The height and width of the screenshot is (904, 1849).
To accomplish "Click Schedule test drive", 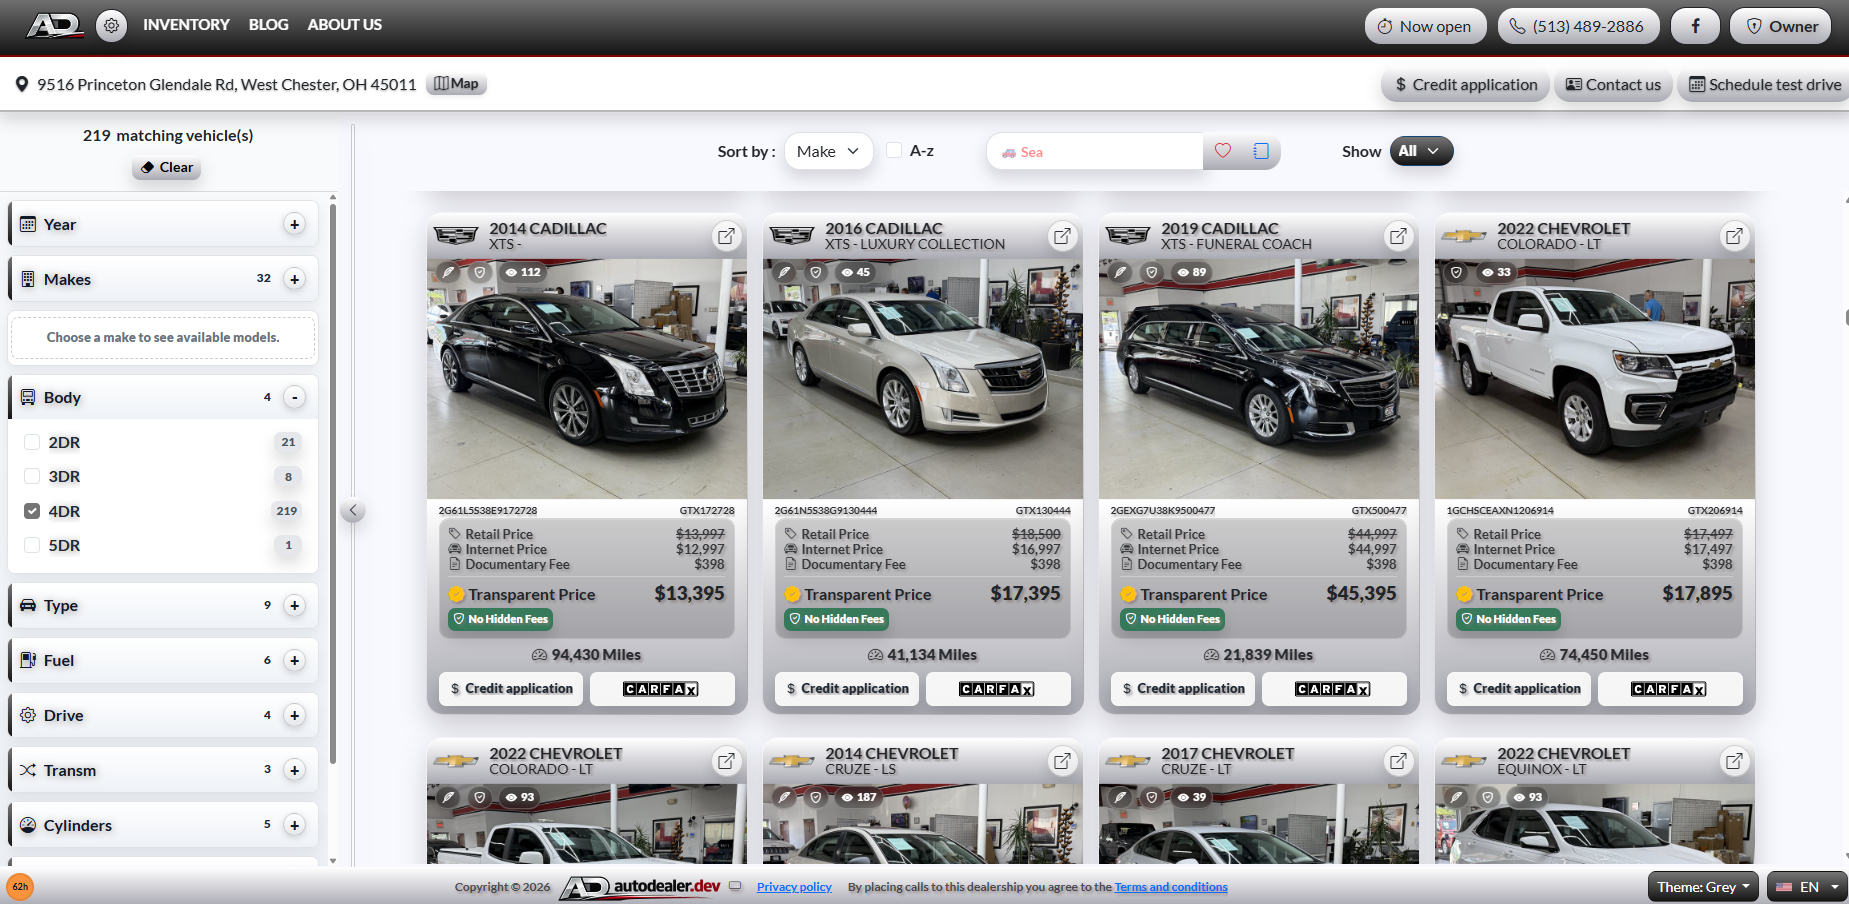I will click(x=1765, y=85).
